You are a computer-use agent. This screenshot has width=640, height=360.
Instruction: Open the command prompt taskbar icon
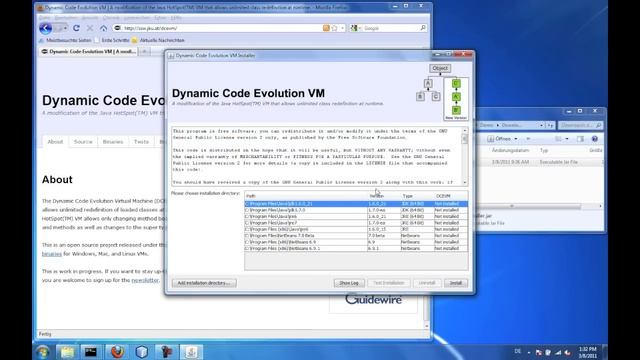[91, 352]
